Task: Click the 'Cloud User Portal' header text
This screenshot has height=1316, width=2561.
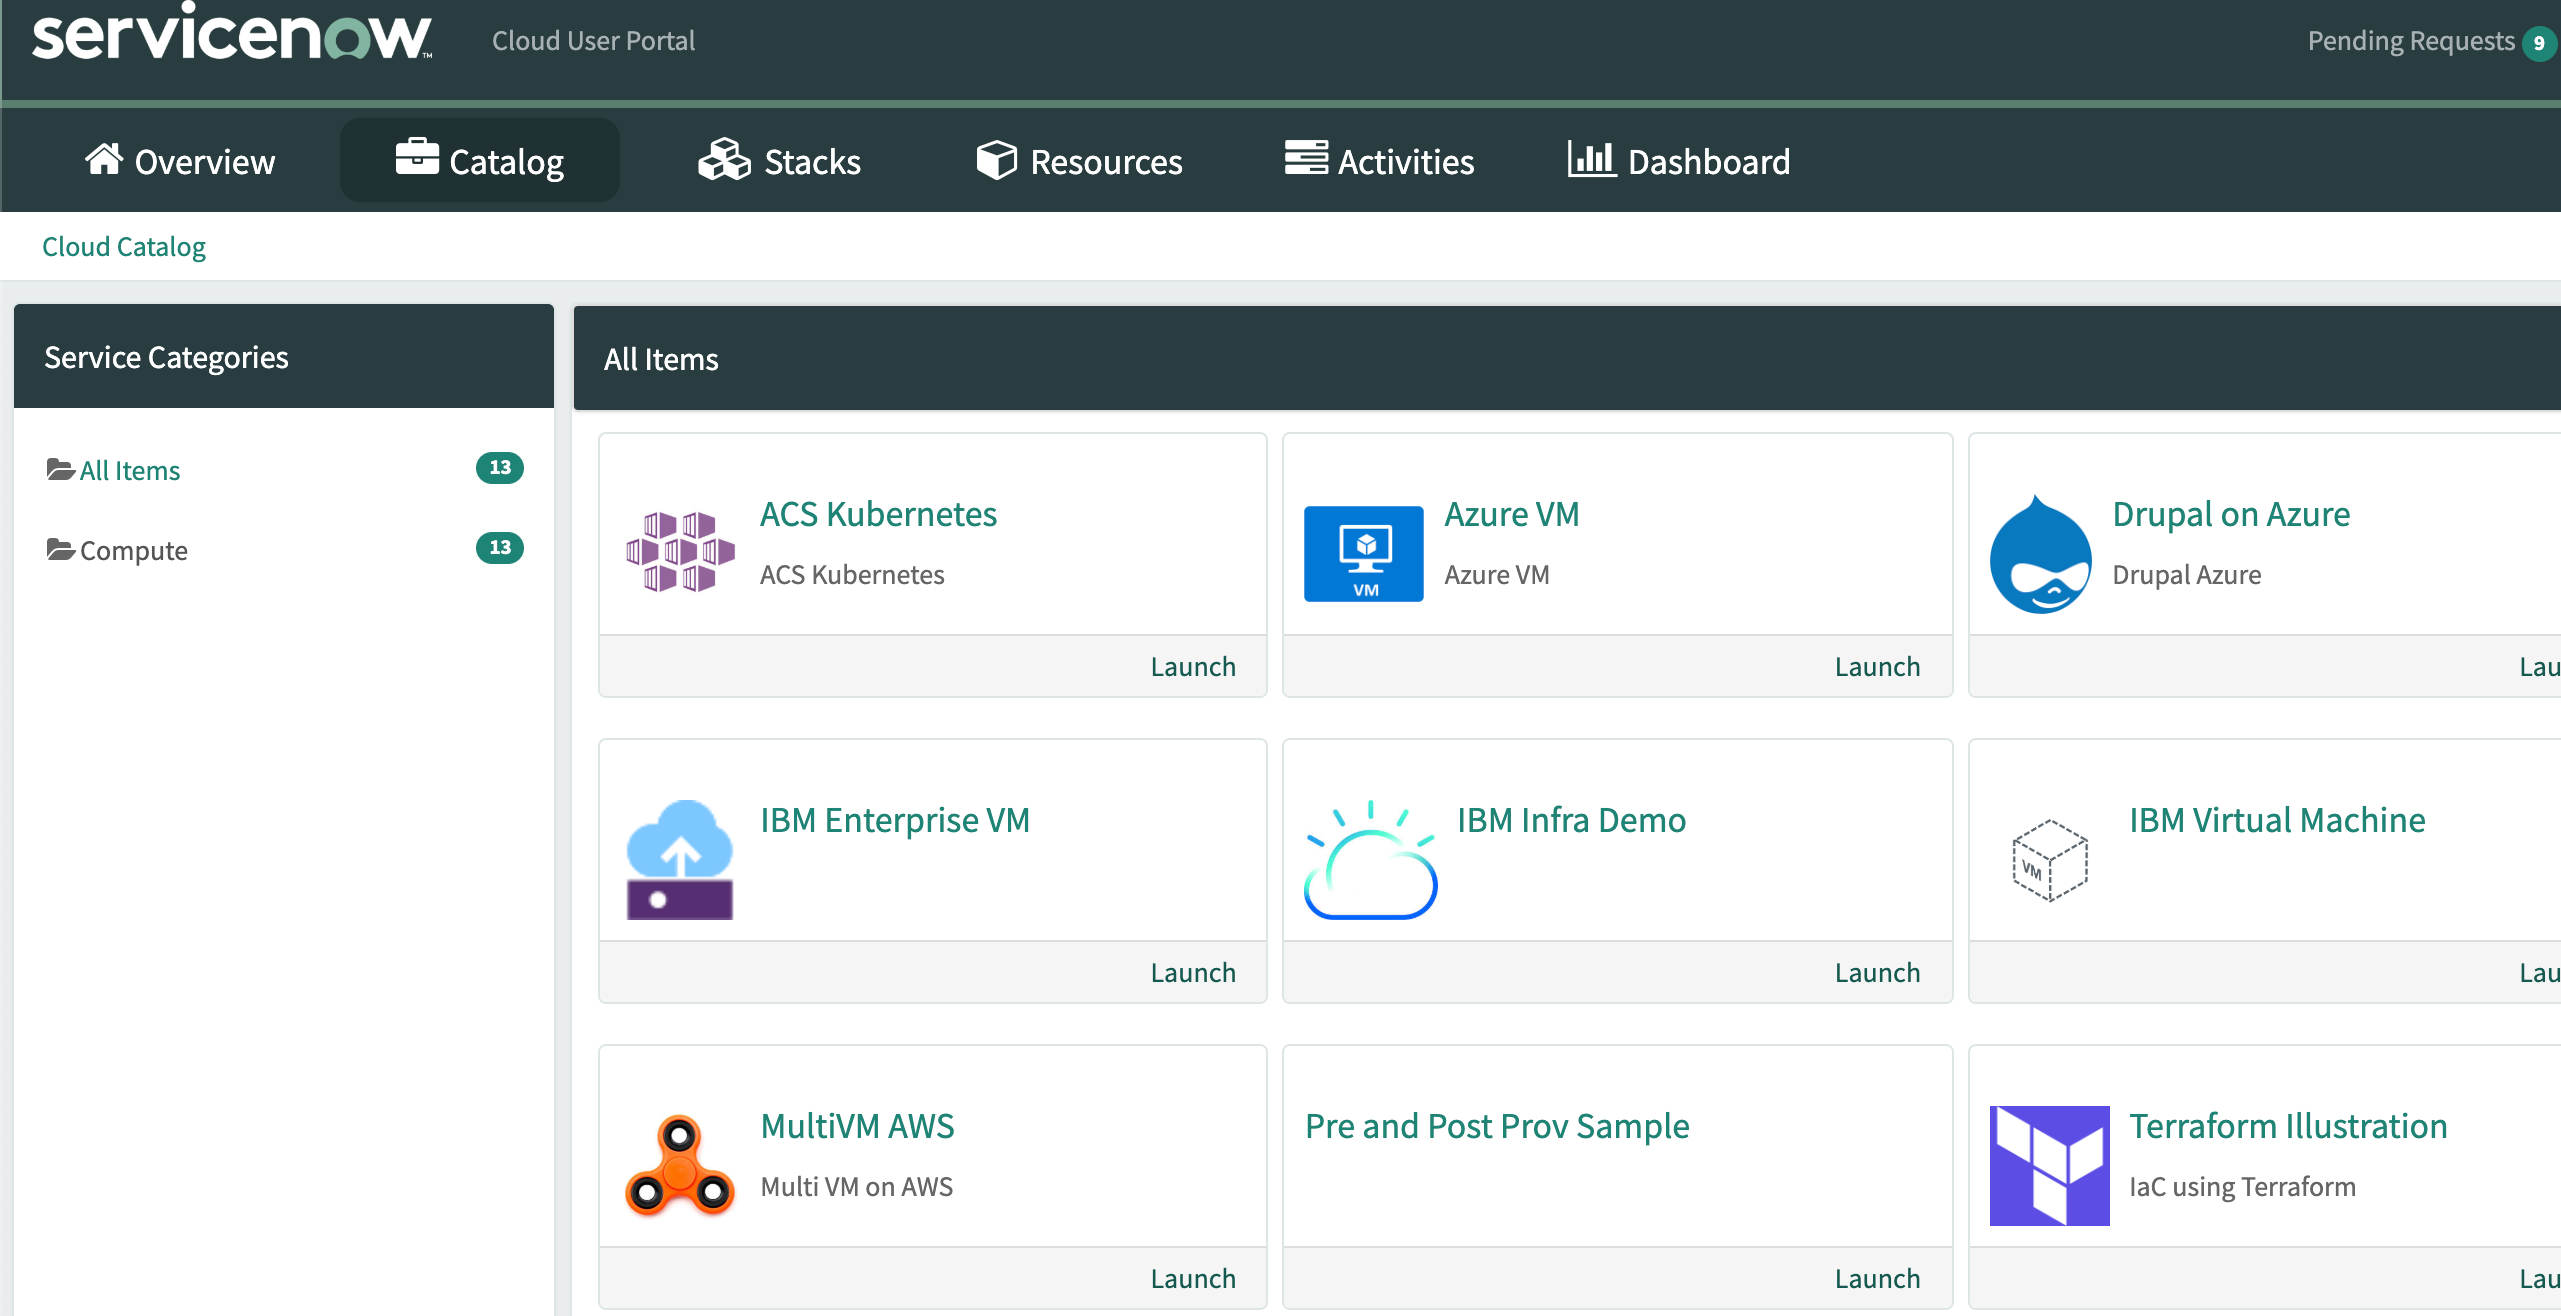Action: click(593, 40)
